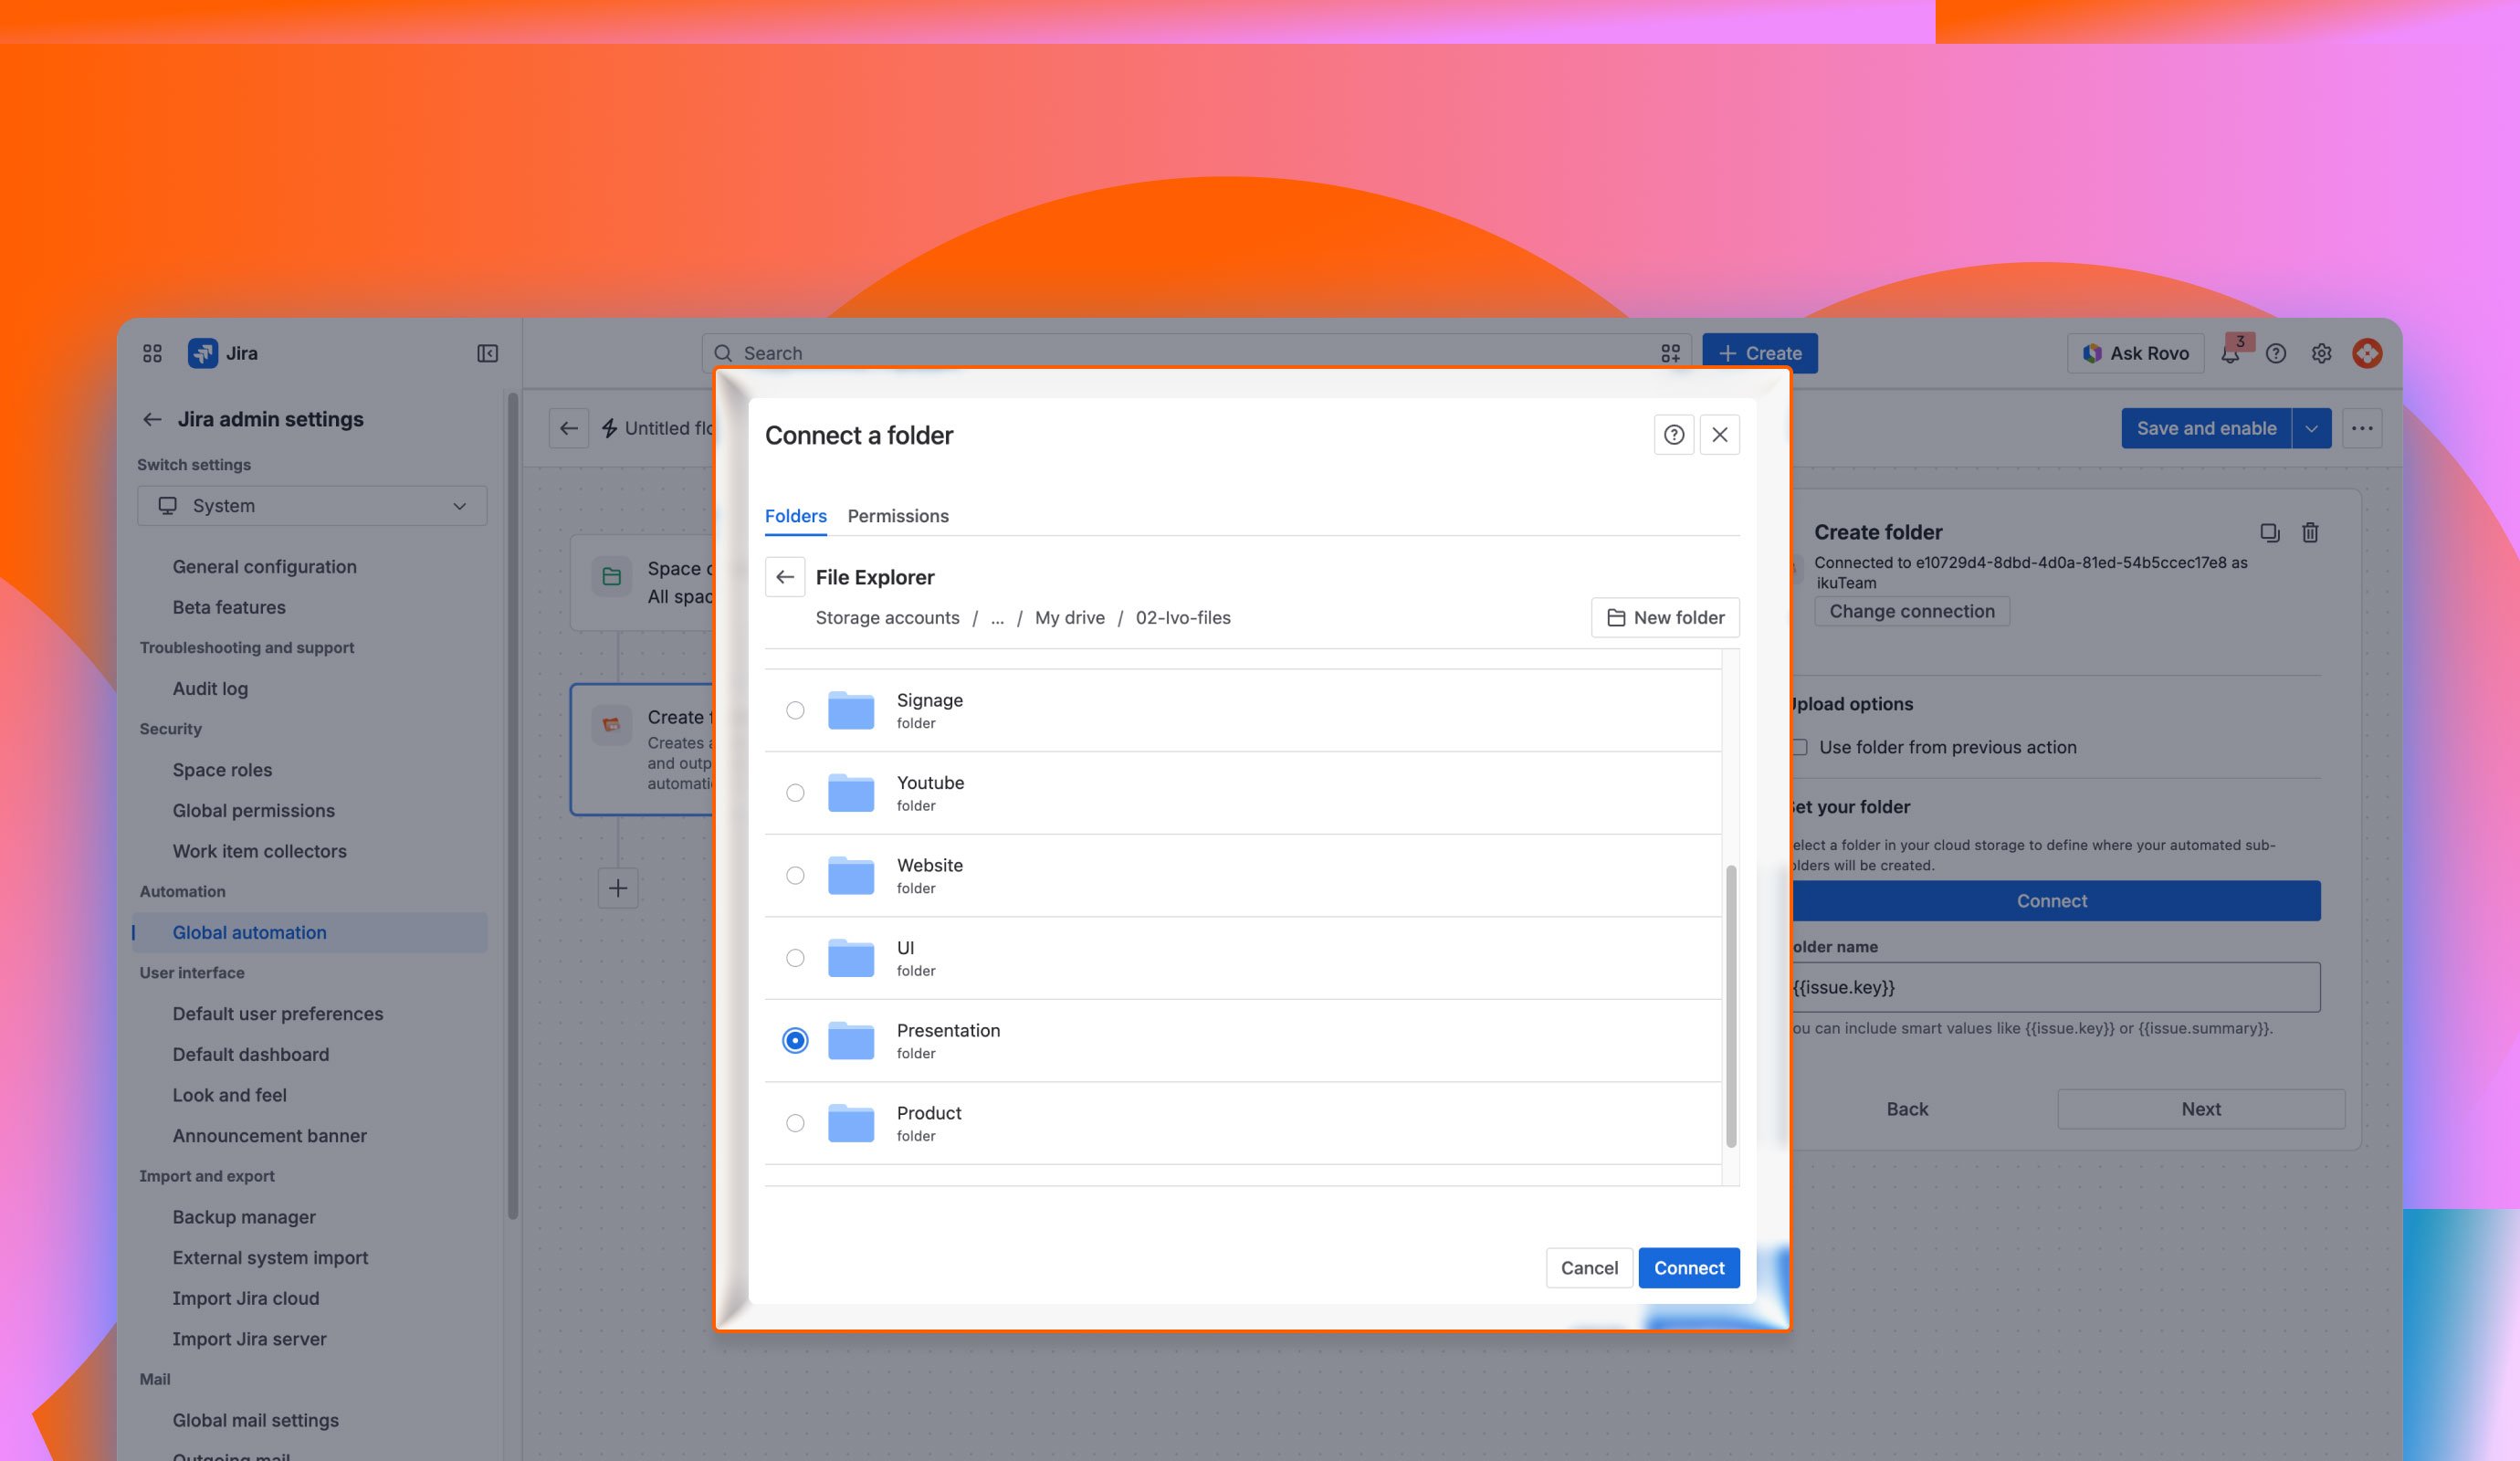Viewport: 2520px width, 1461px height.
Task: Click the Create button in top bar
Action: pos(1760,353)
